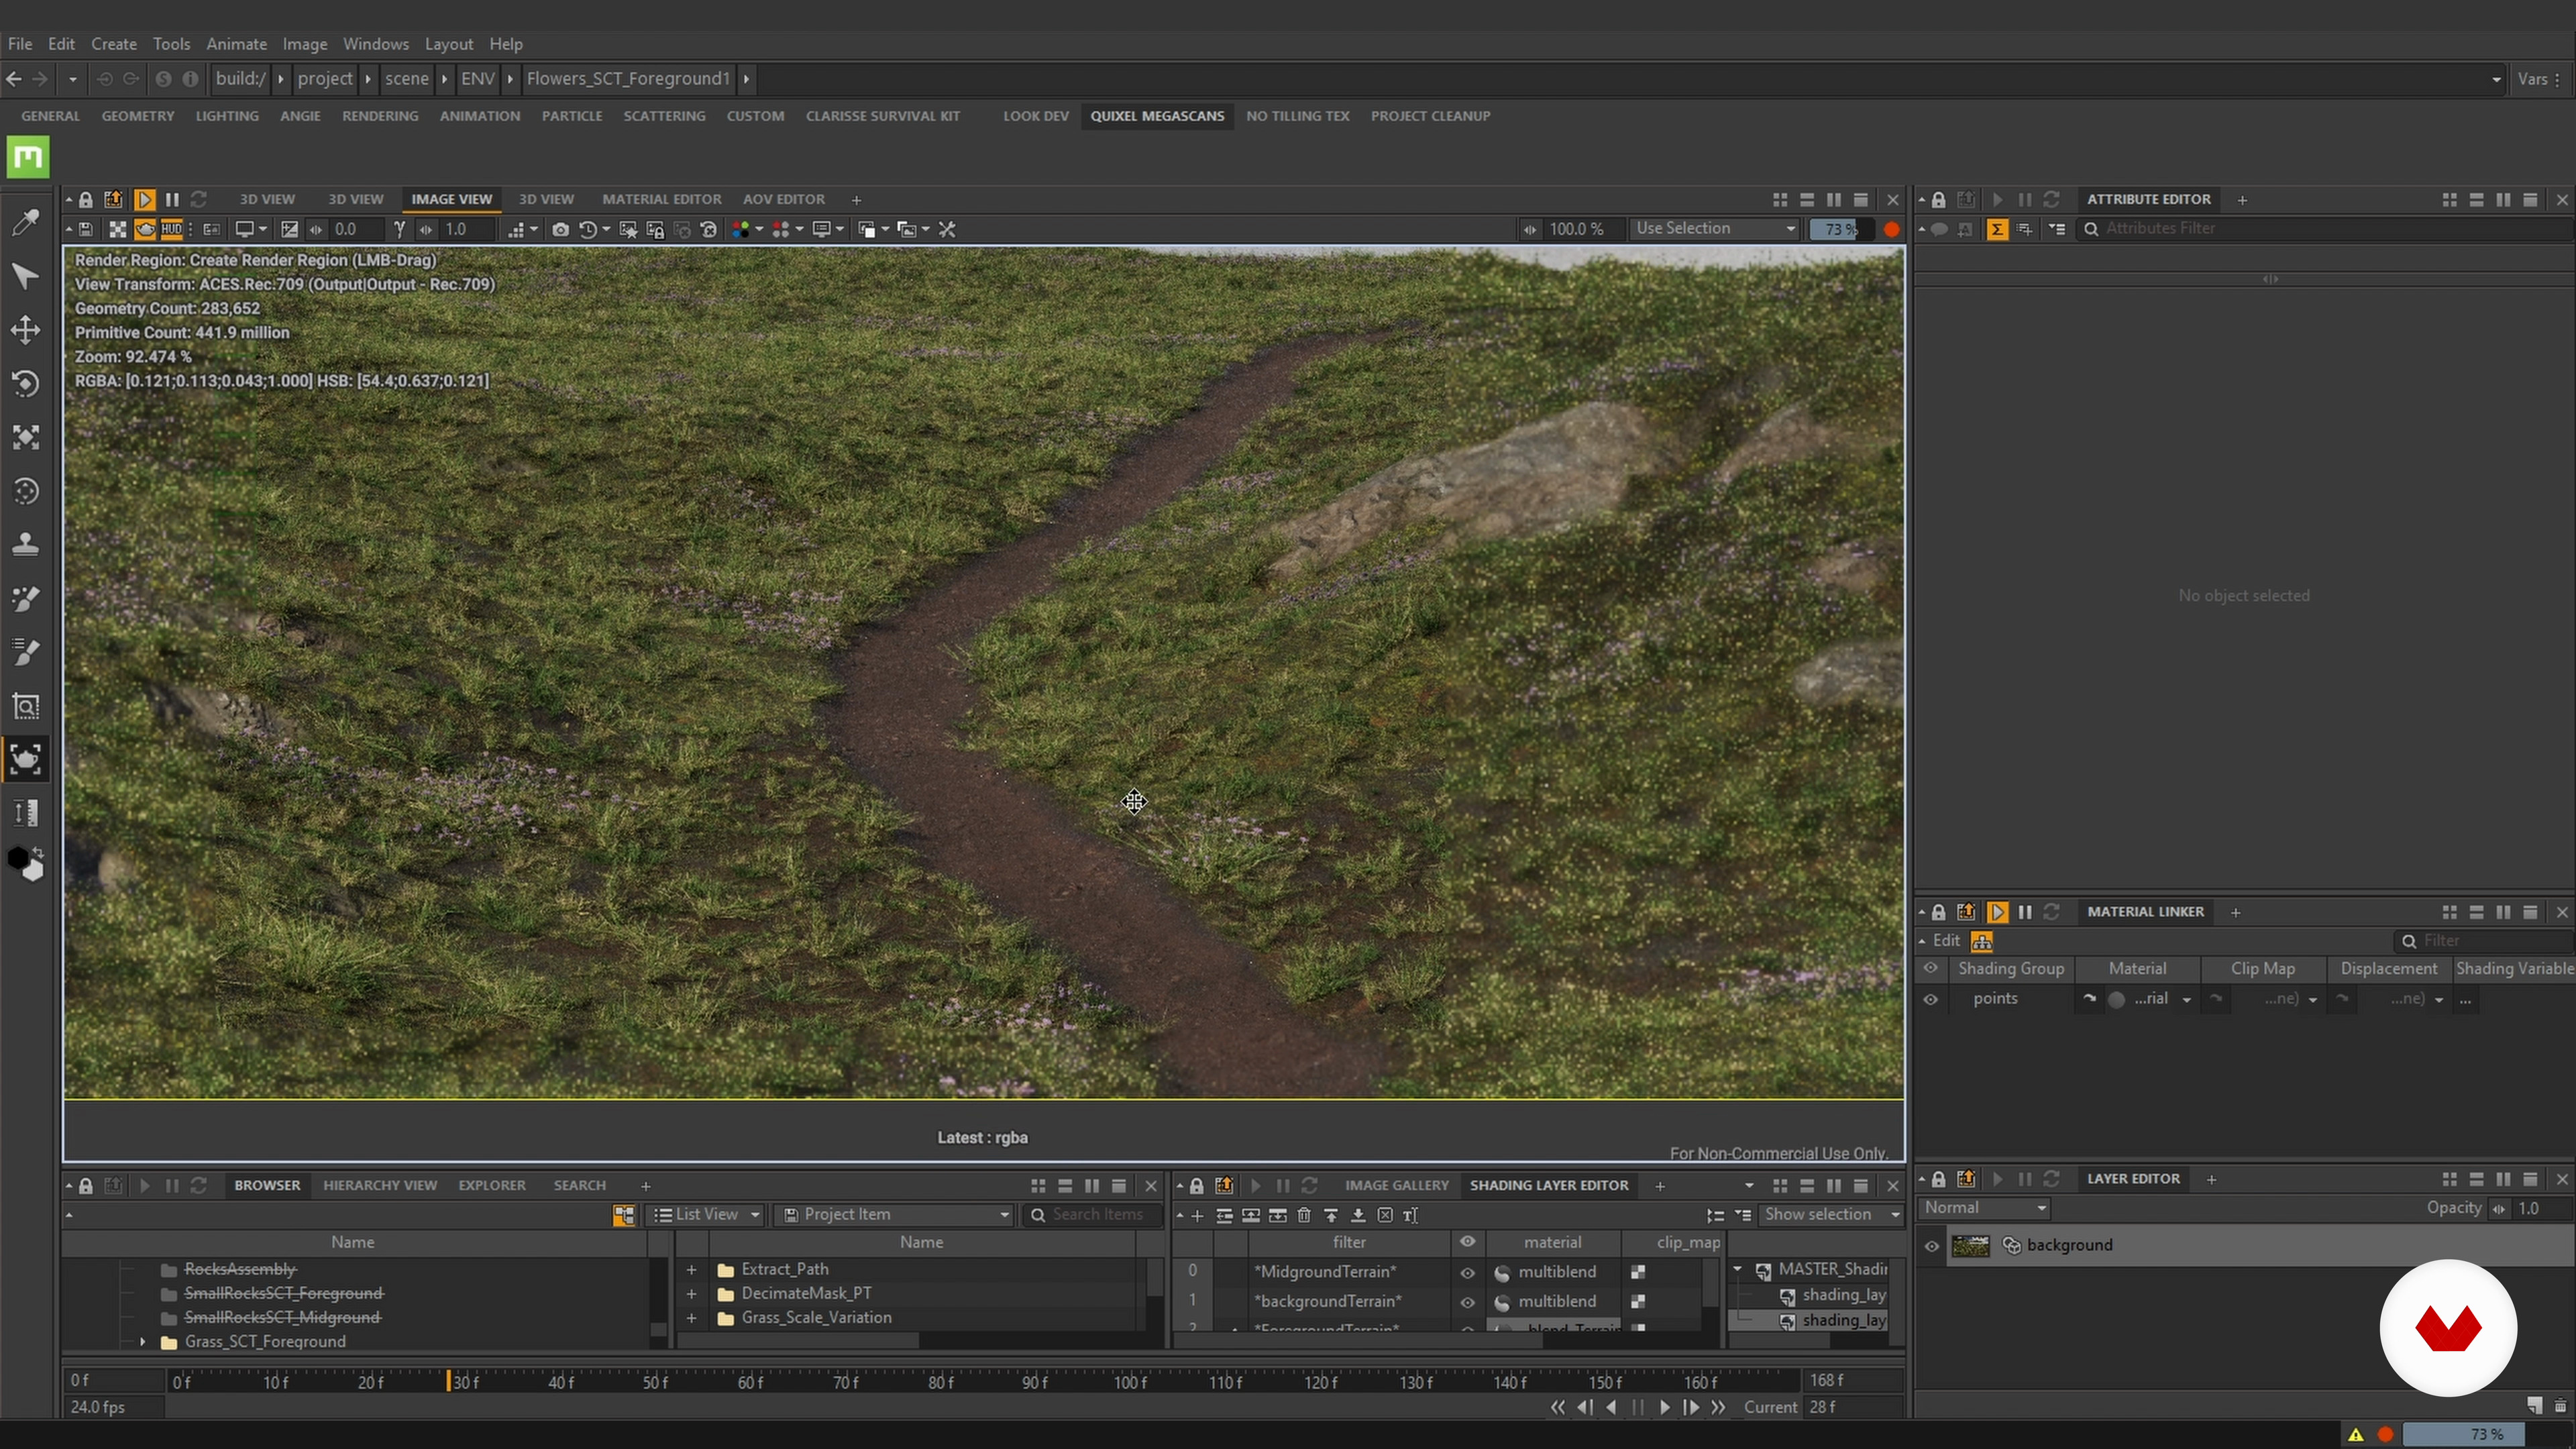This screenshot has height=1449, width=2576.
Task: Toggle lock on Material Linker panel
Action: click(1938, 912)
